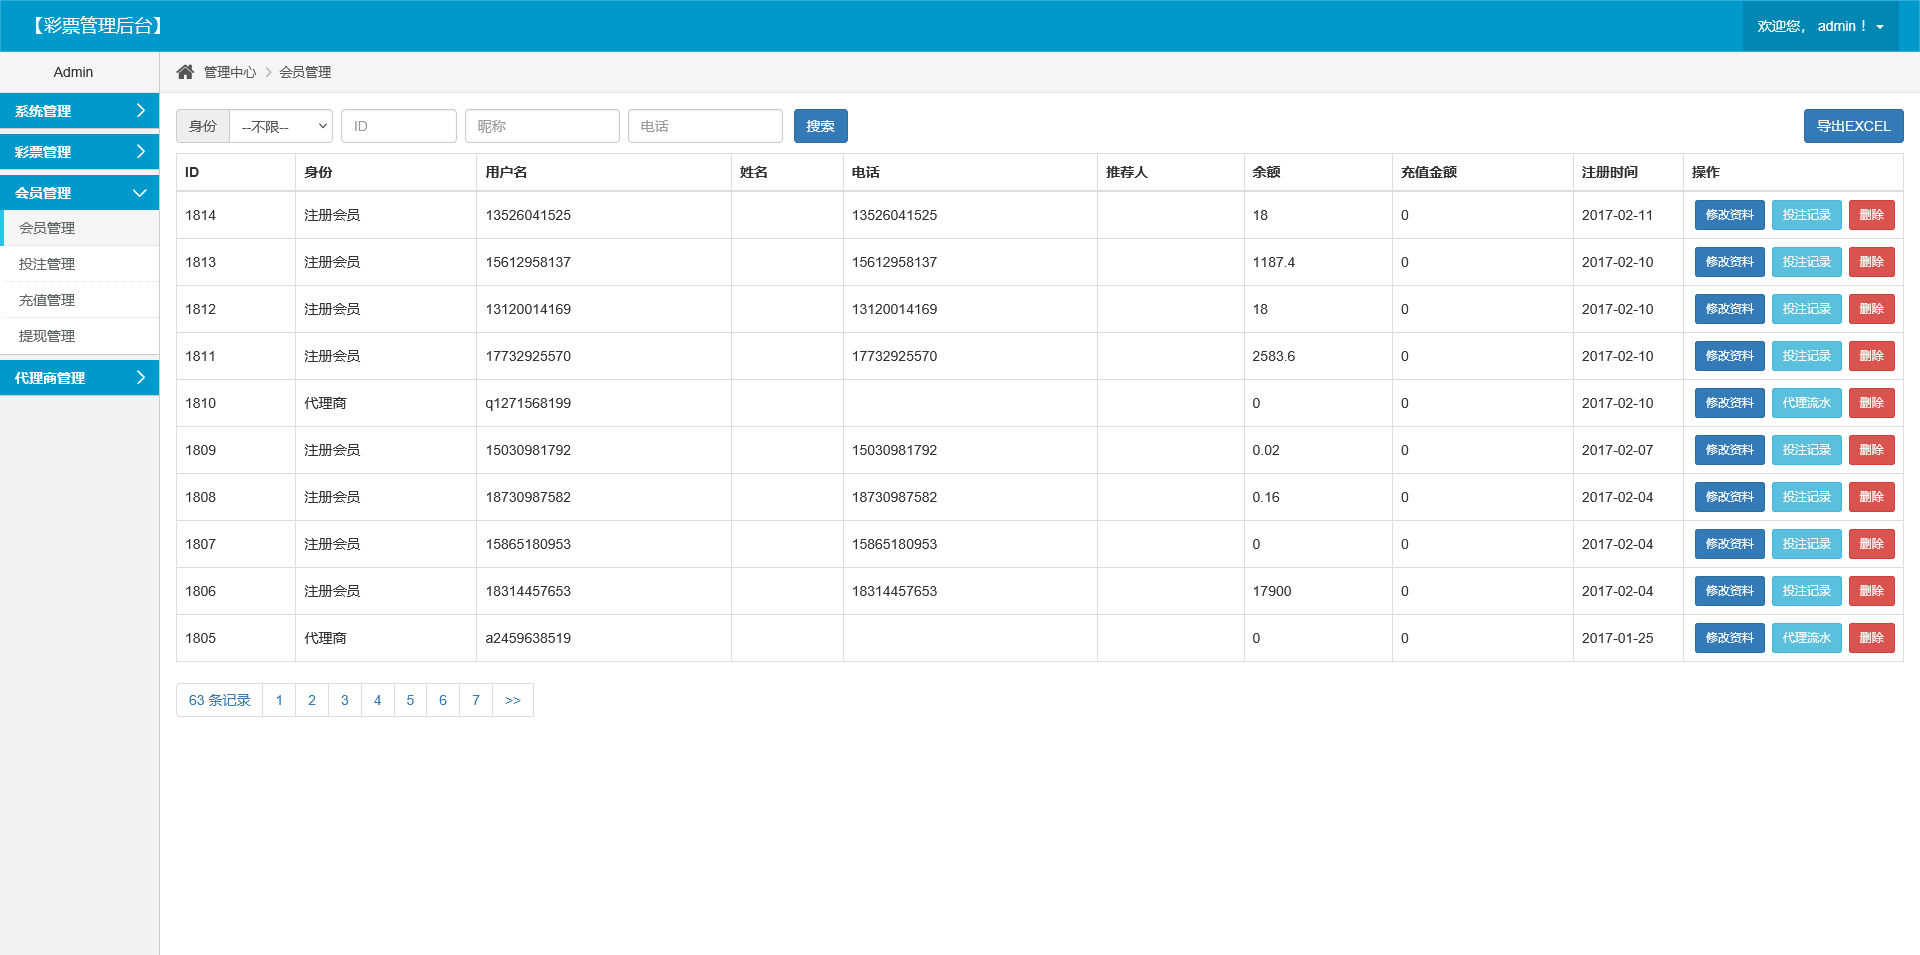Select 投注管理 submenu item

(79, 264)
